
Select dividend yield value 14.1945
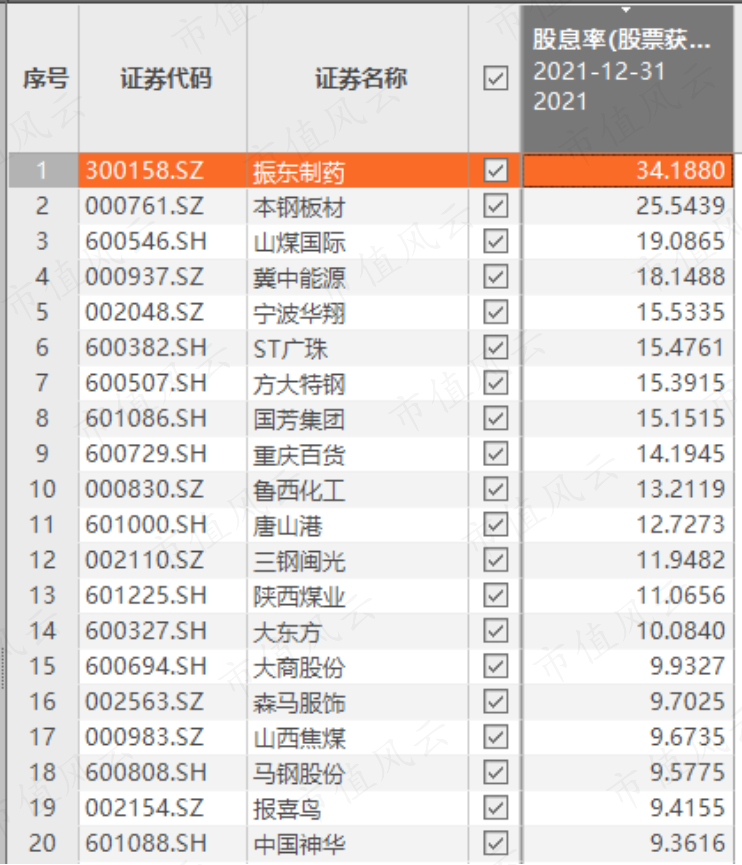pyautogui.click(x=680, y=453)
